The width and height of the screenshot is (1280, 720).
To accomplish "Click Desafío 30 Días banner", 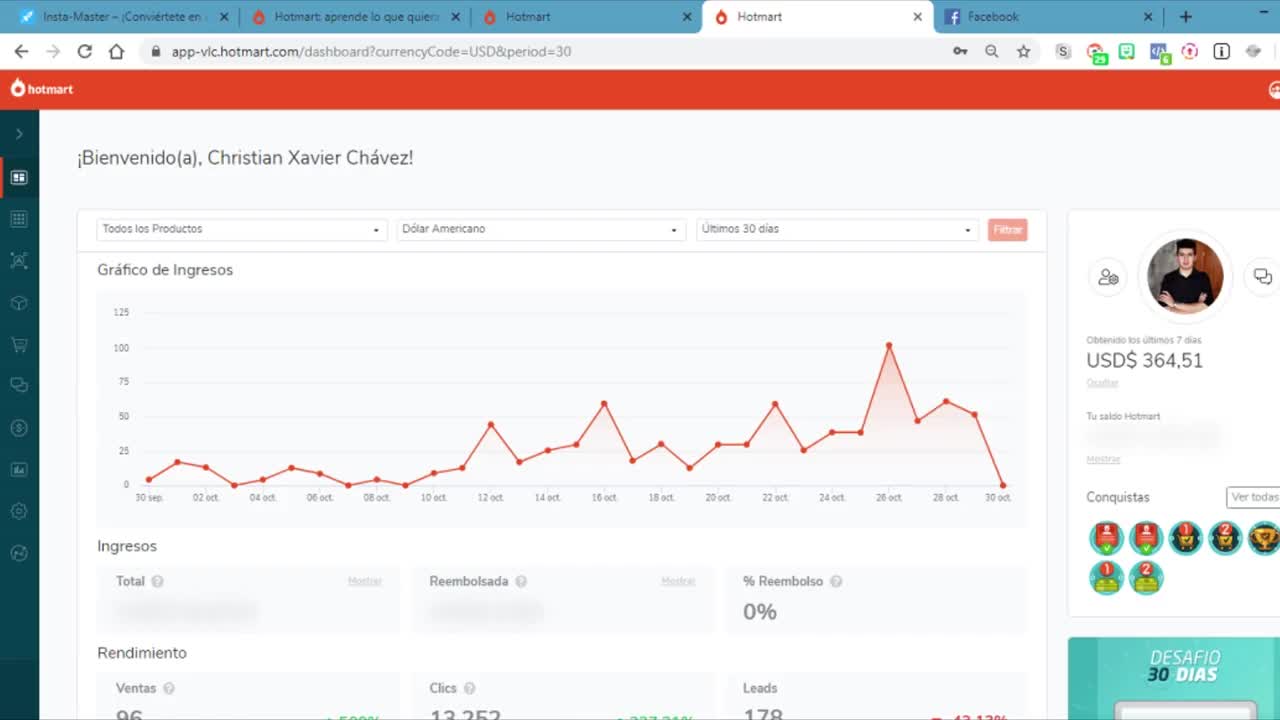I will click(1174, 679).
